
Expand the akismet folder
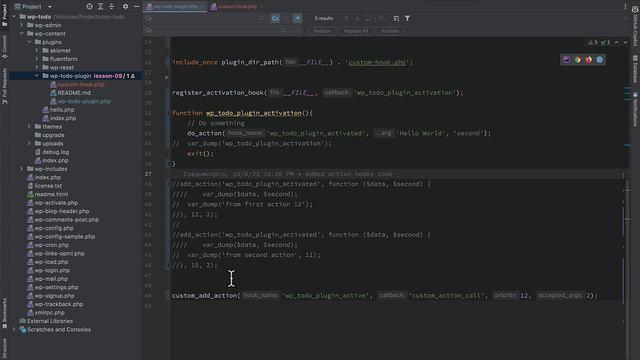37,51
